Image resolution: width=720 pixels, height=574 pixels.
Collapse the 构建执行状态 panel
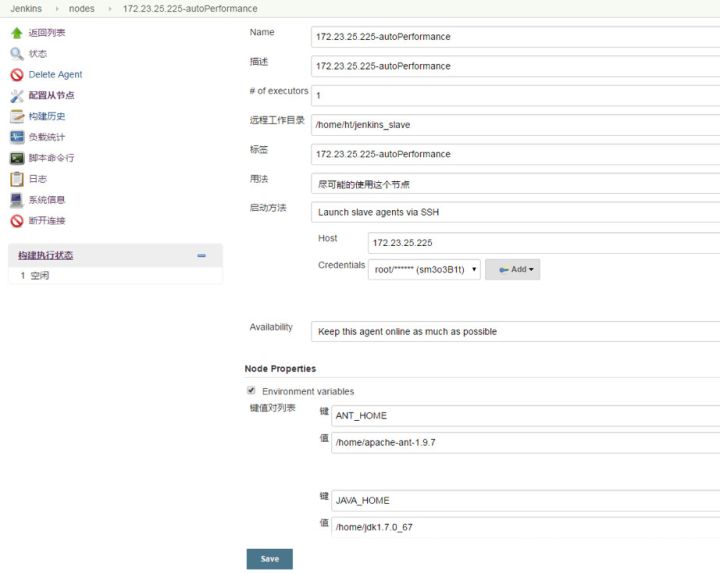[x=202, y=255]
